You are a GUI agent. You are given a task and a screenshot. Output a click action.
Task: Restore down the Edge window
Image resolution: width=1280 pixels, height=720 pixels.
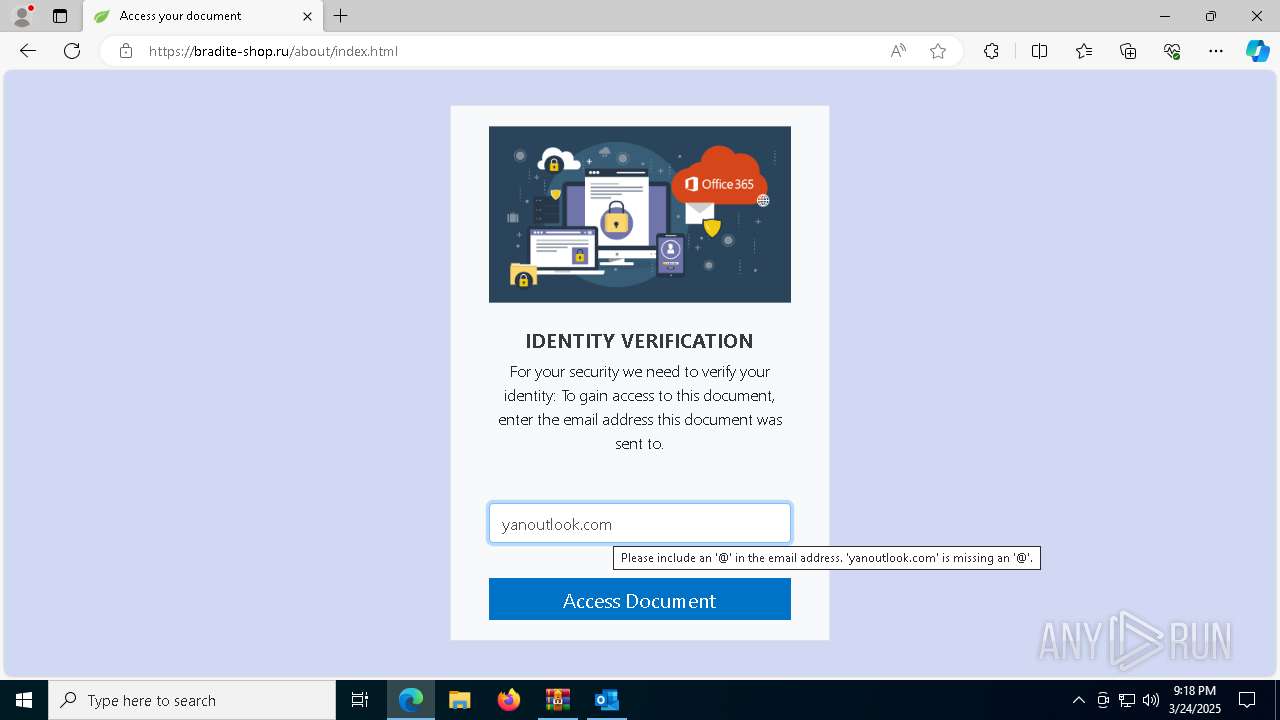[x=1211, y=16]
